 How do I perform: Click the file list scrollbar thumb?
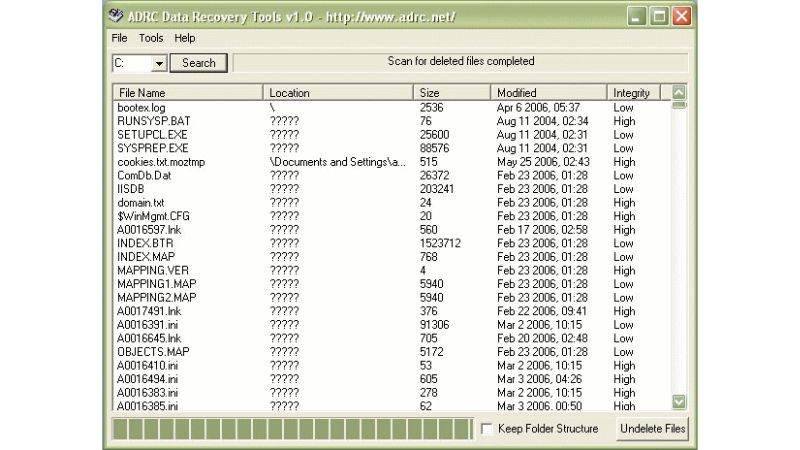pyautogui.click(x=679, y=105)
